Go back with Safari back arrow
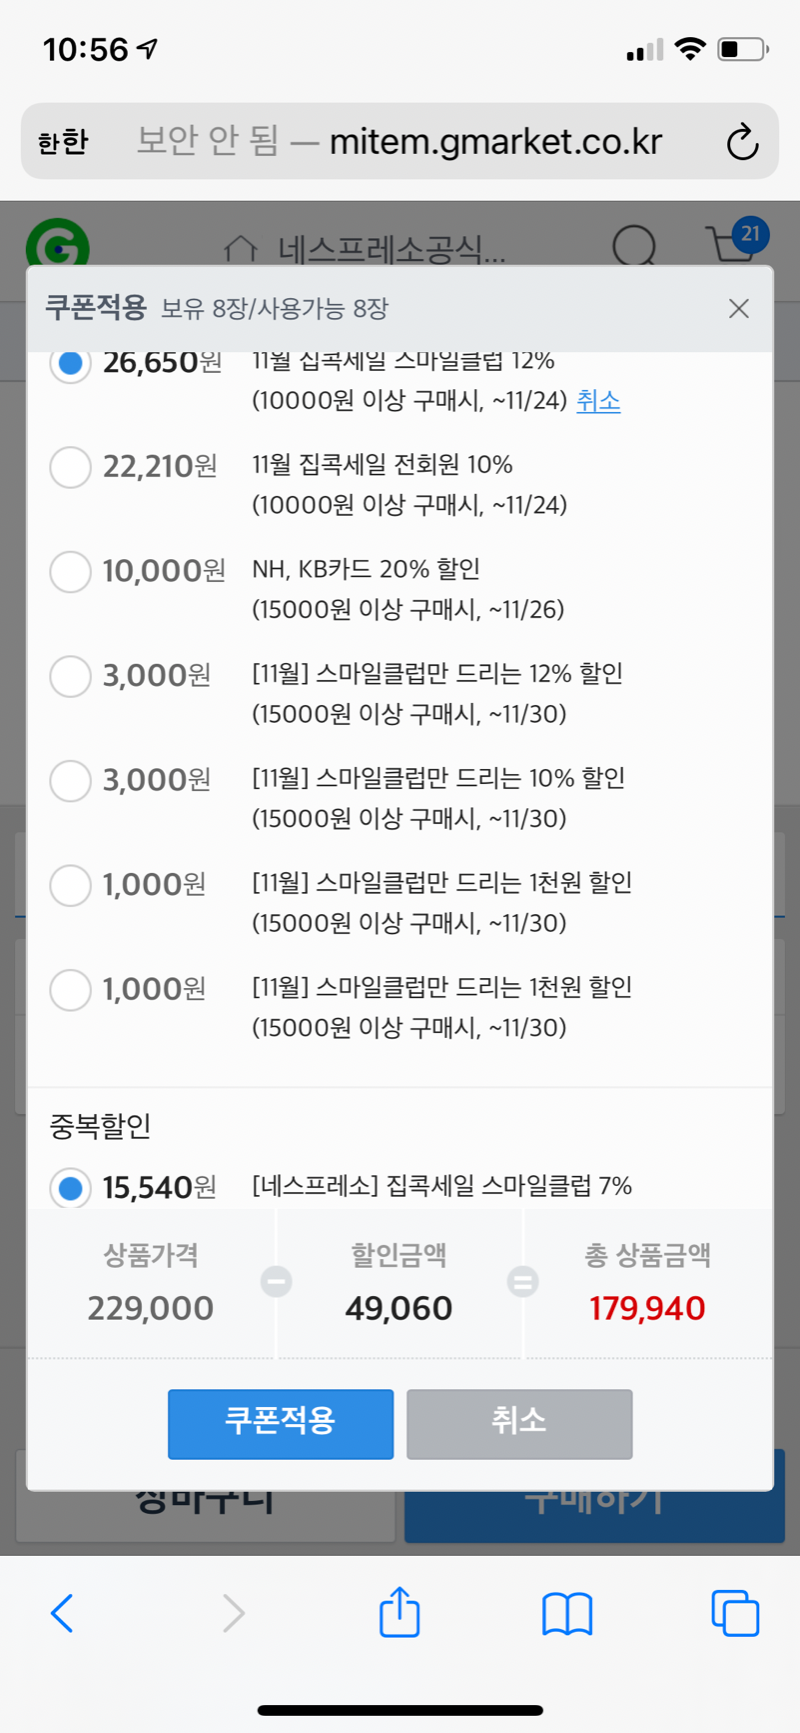Screen dimensions: 800x1733 [62, 1613]
